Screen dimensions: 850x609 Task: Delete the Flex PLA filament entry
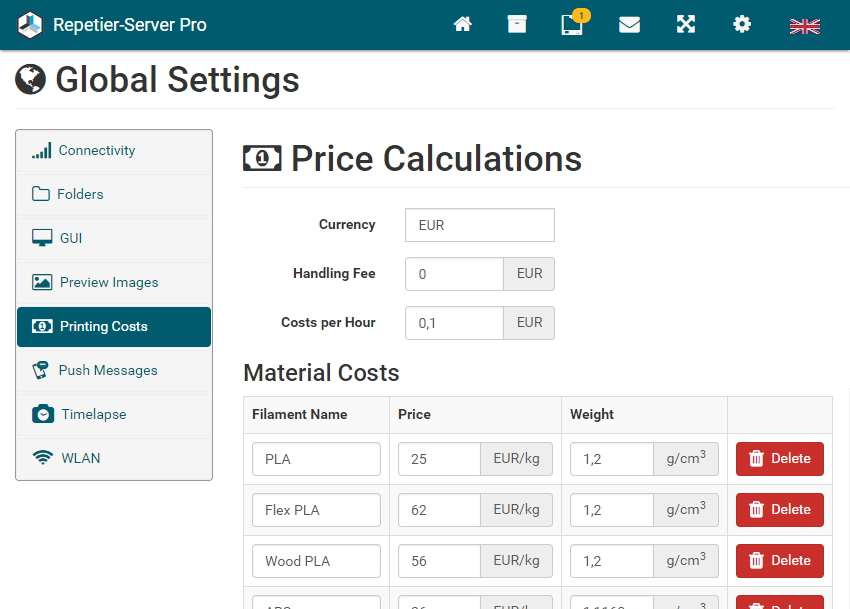pos(780,510)
